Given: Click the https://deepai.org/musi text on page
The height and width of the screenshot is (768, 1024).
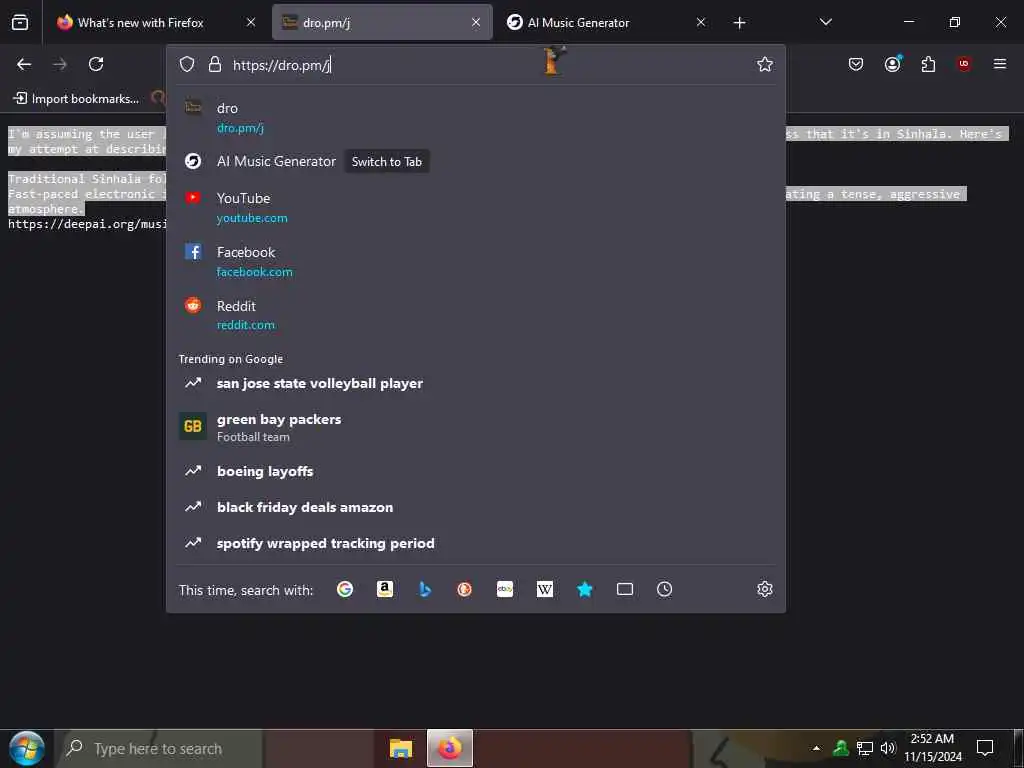Looking at the screenshot, I should (87, 224).
